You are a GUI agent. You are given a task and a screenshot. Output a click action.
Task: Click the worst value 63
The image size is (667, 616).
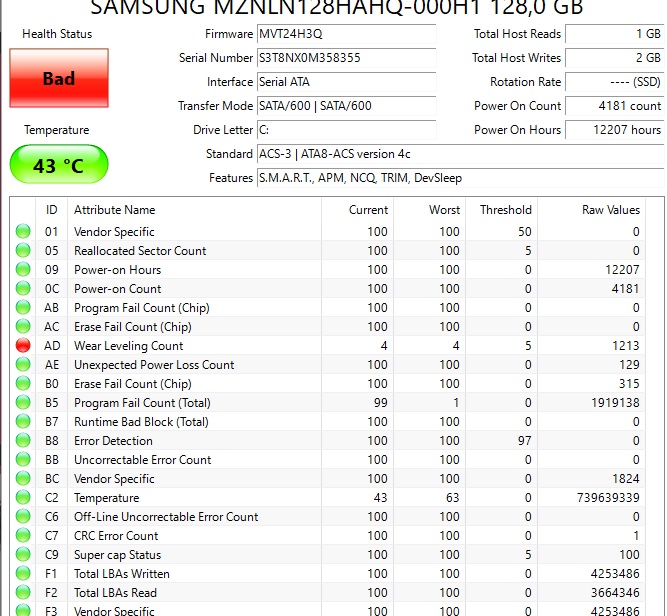[x=453, y=498]
